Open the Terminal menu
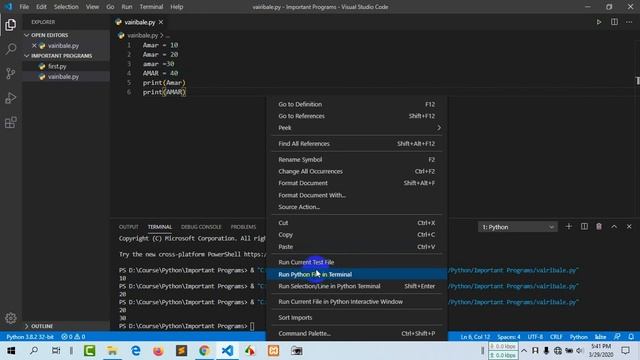Image resolution: width=640 pixels, height=360 pixels. 151,7
